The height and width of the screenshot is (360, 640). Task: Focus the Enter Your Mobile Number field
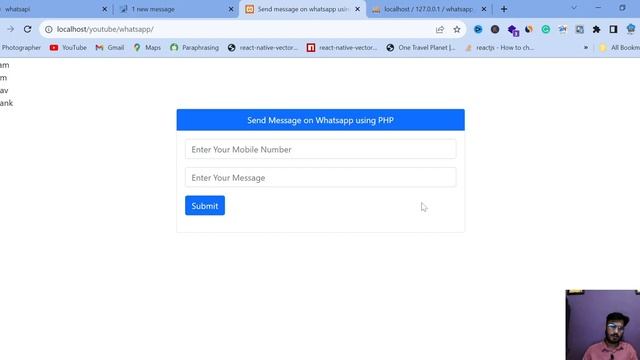pyautogui.click(x=320, y=149)
